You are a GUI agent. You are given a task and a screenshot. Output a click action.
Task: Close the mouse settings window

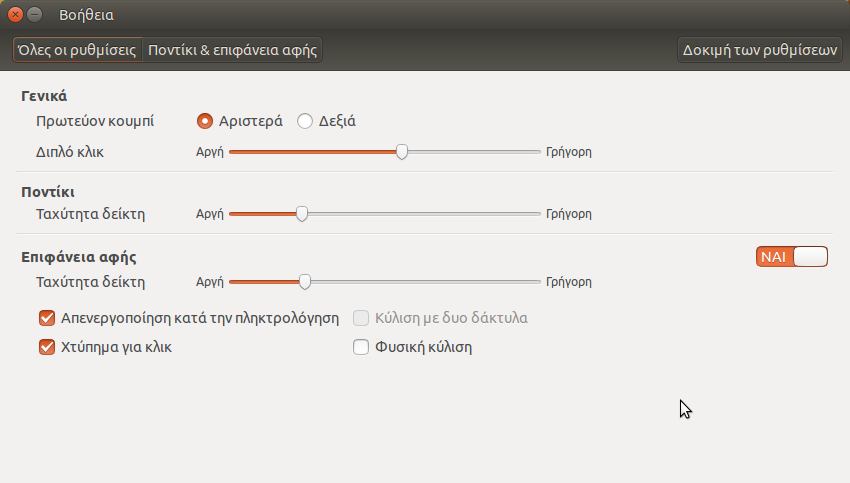point(15,15)
